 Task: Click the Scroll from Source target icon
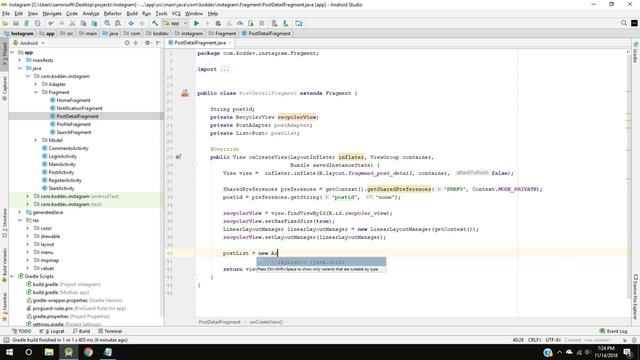pyautogui.click(x=127, y=43)
